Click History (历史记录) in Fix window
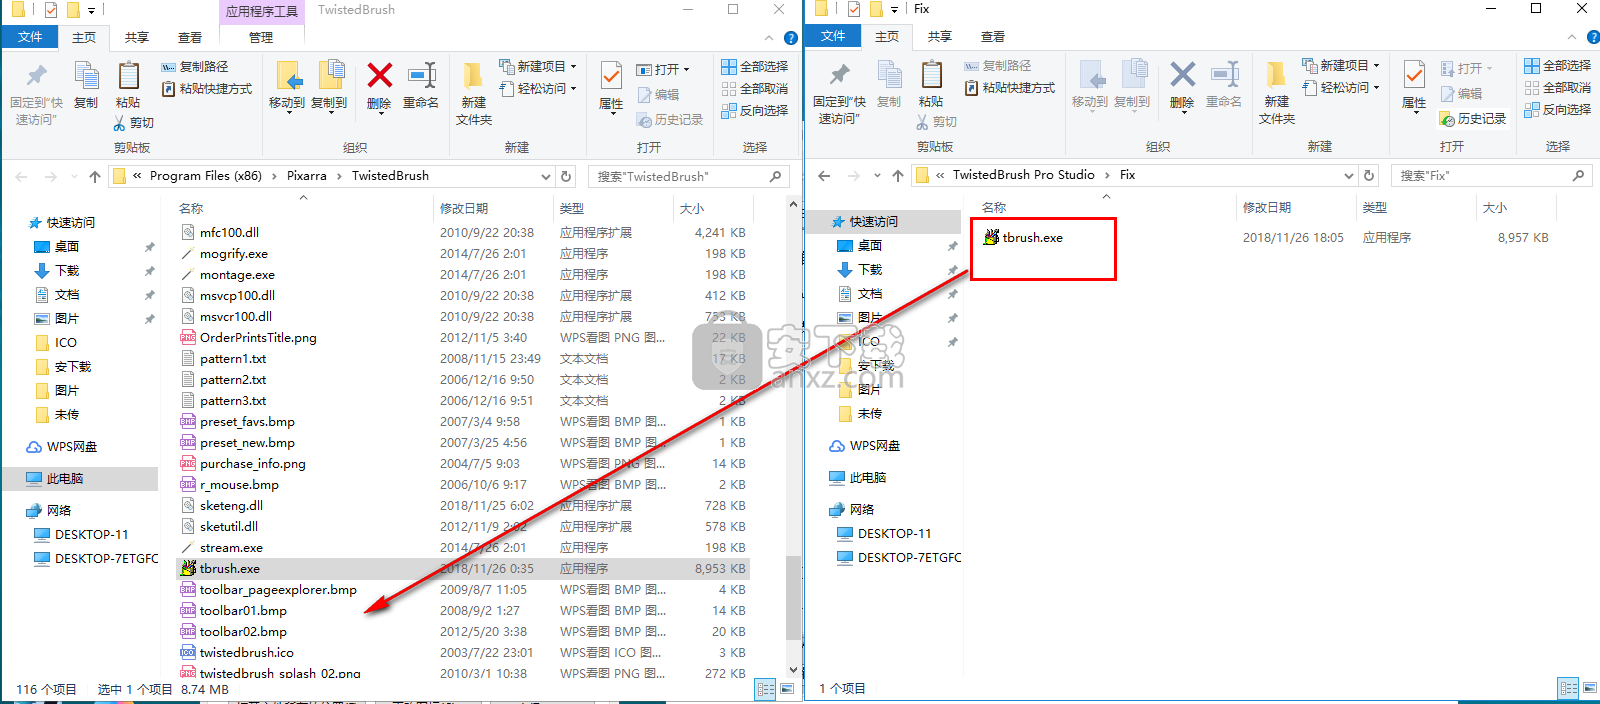 click(x=1473, y=119)
